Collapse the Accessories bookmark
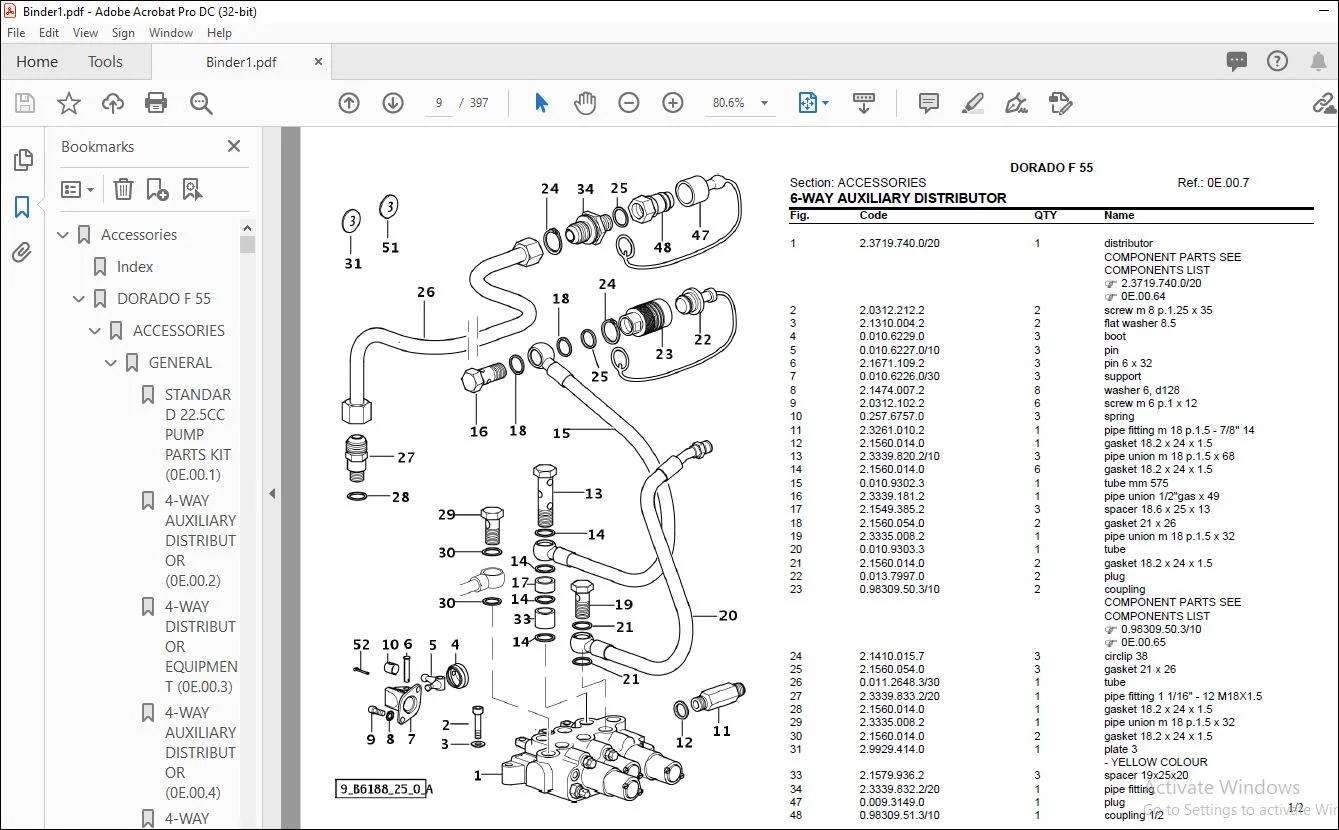This screenshot has width=1339, height=830. coord(63,235)
